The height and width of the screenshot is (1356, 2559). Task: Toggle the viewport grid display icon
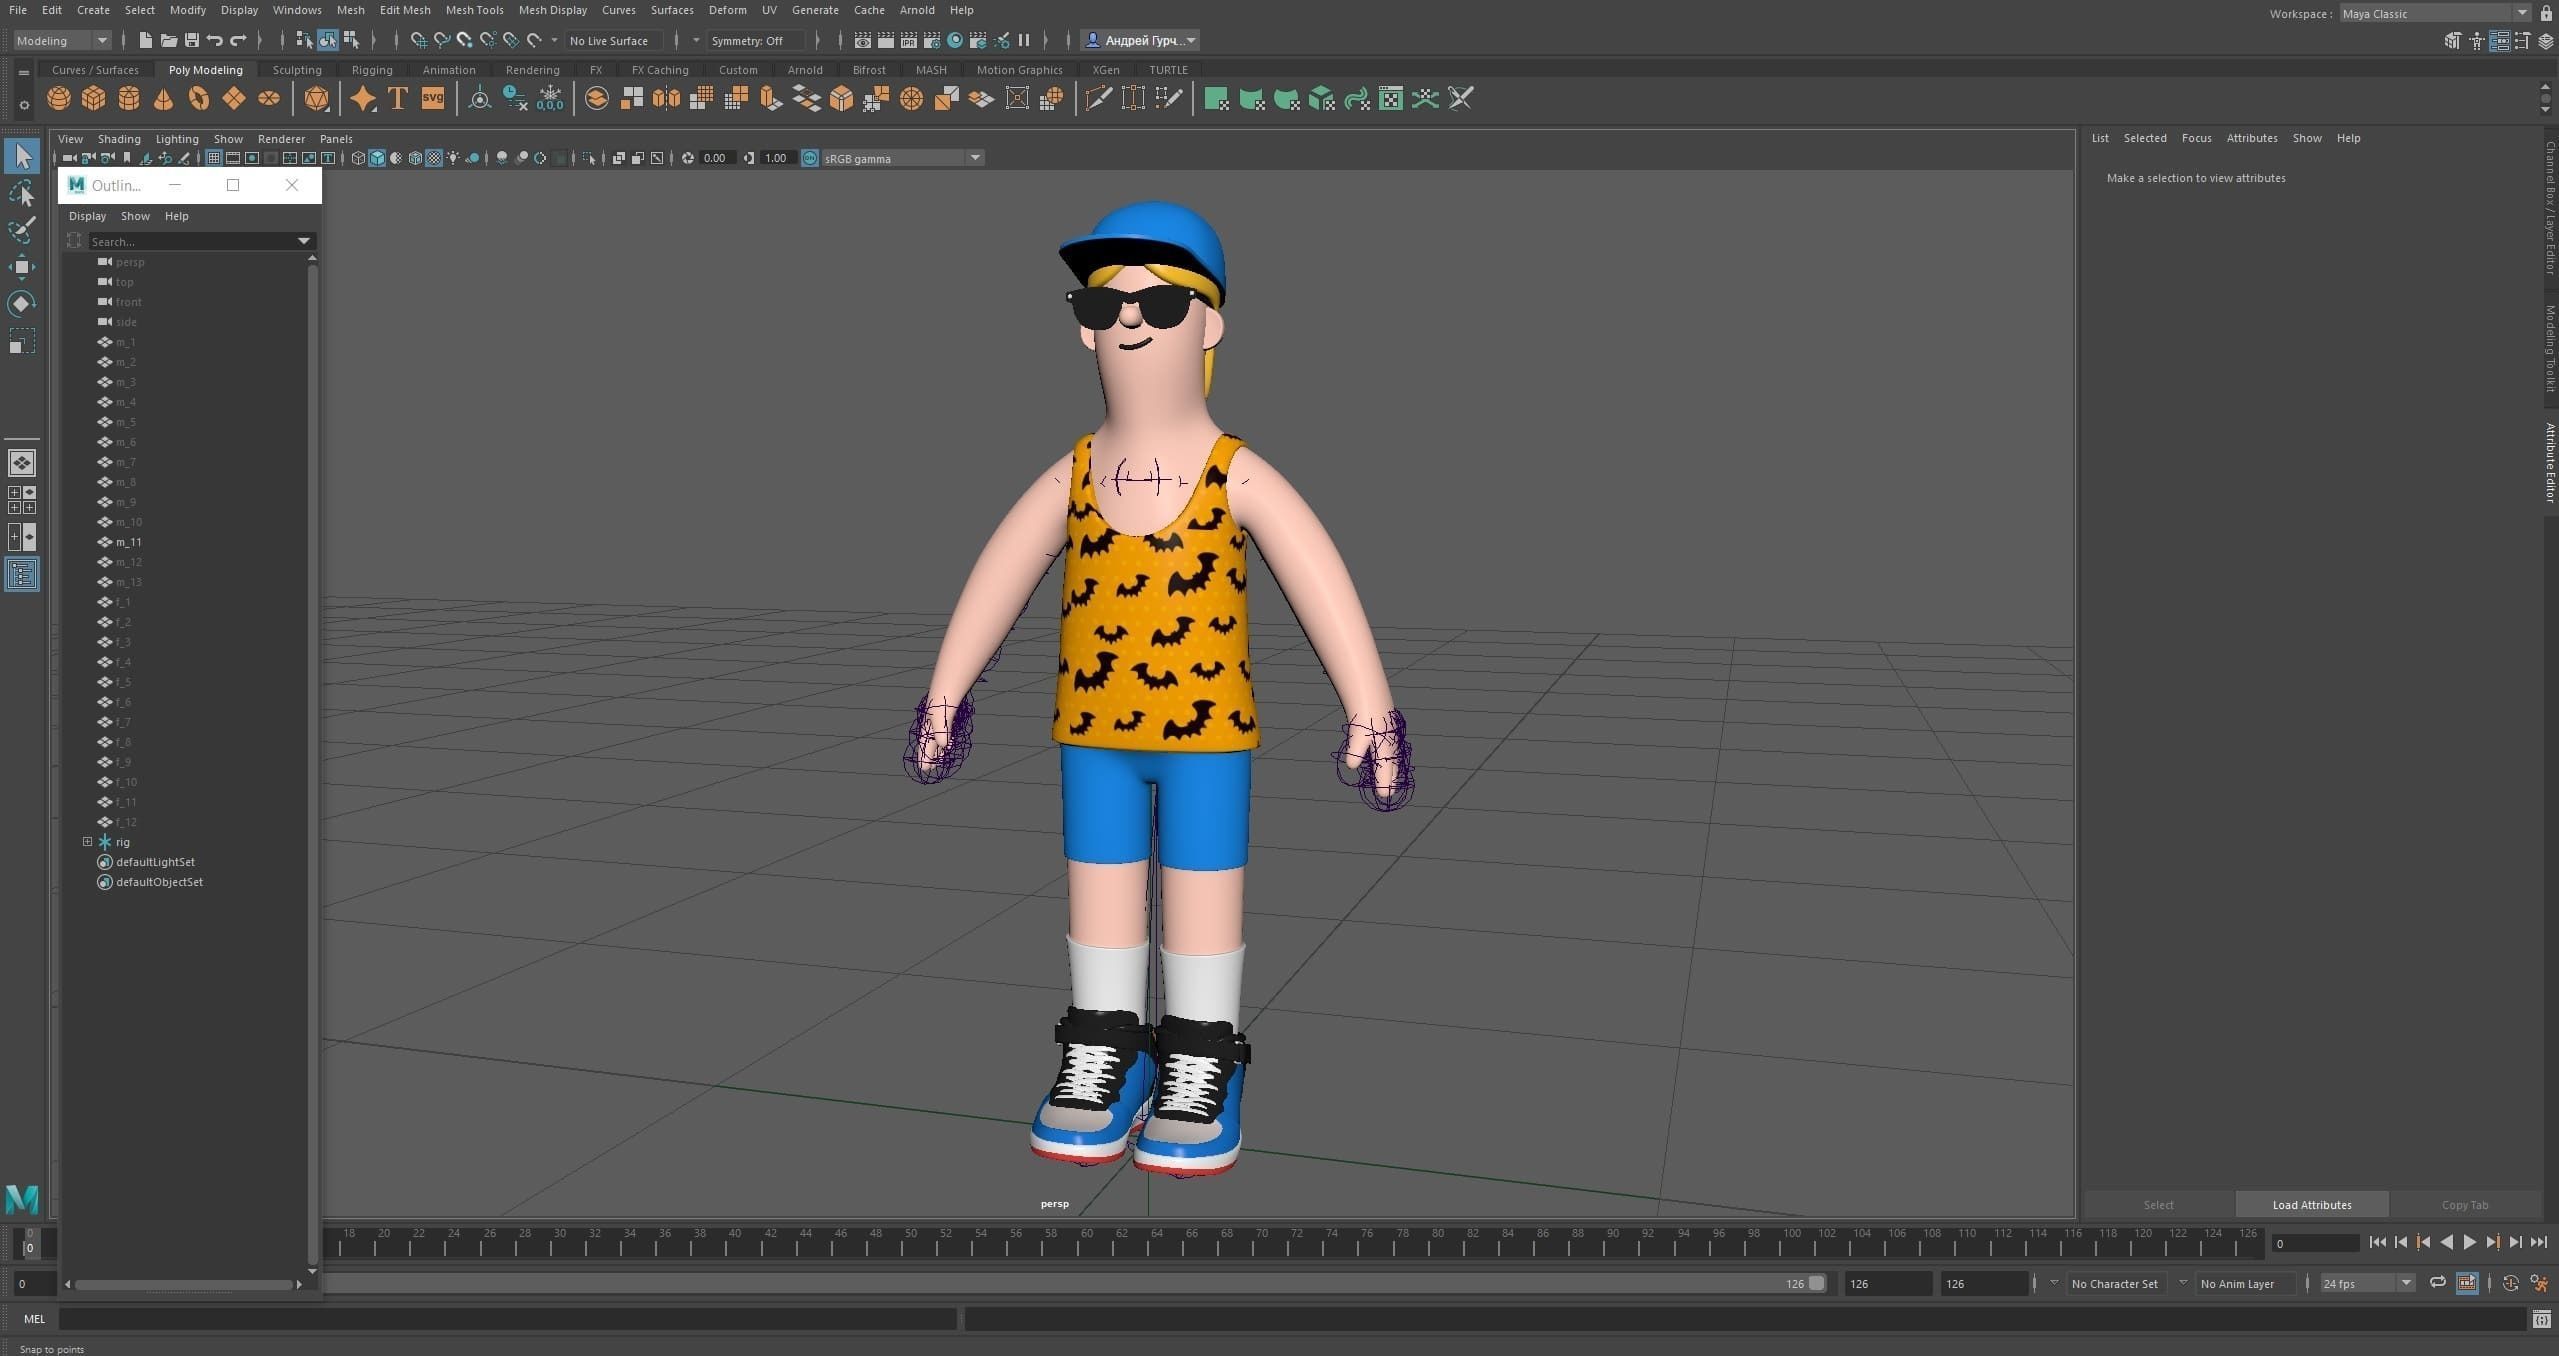coord(214,158)
